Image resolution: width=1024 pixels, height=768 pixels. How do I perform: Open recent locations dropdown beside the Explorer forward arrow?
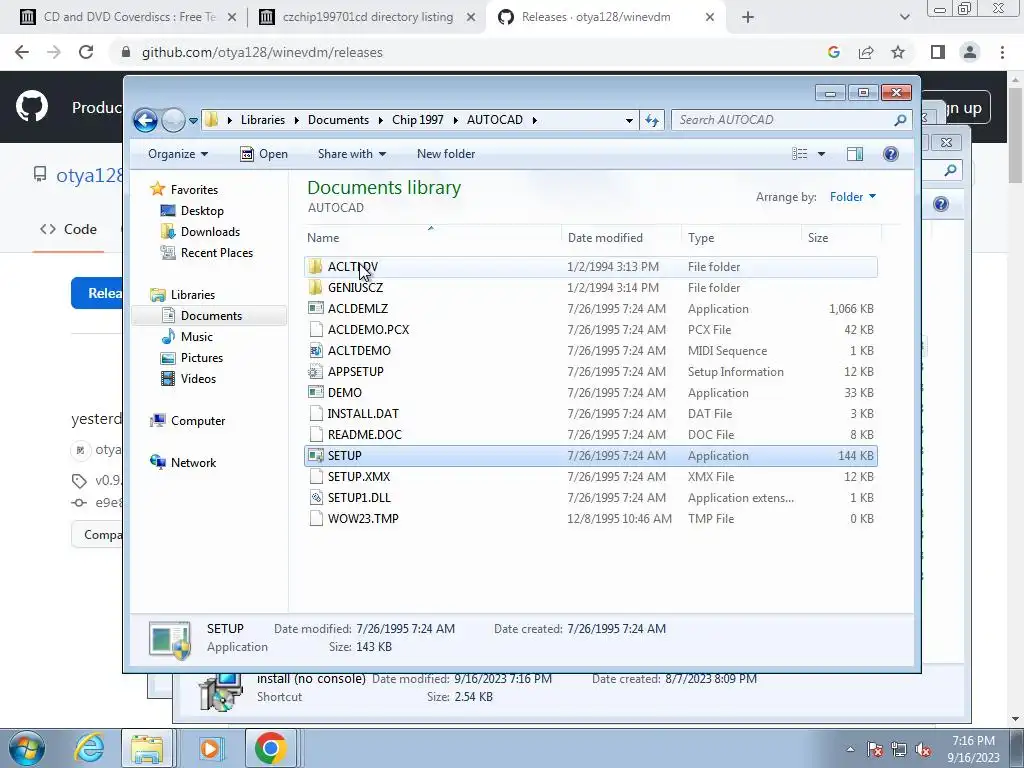(193, 120)
